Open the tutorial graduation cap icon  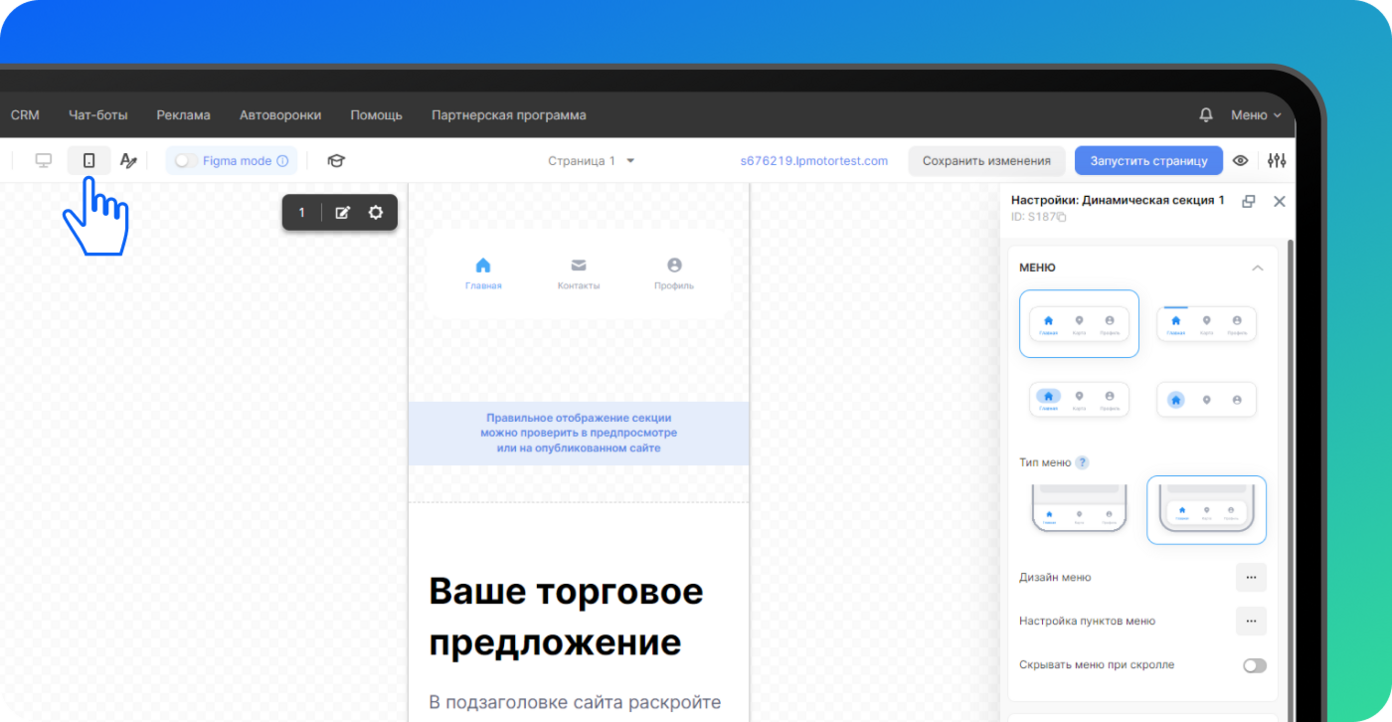[336, 160]
